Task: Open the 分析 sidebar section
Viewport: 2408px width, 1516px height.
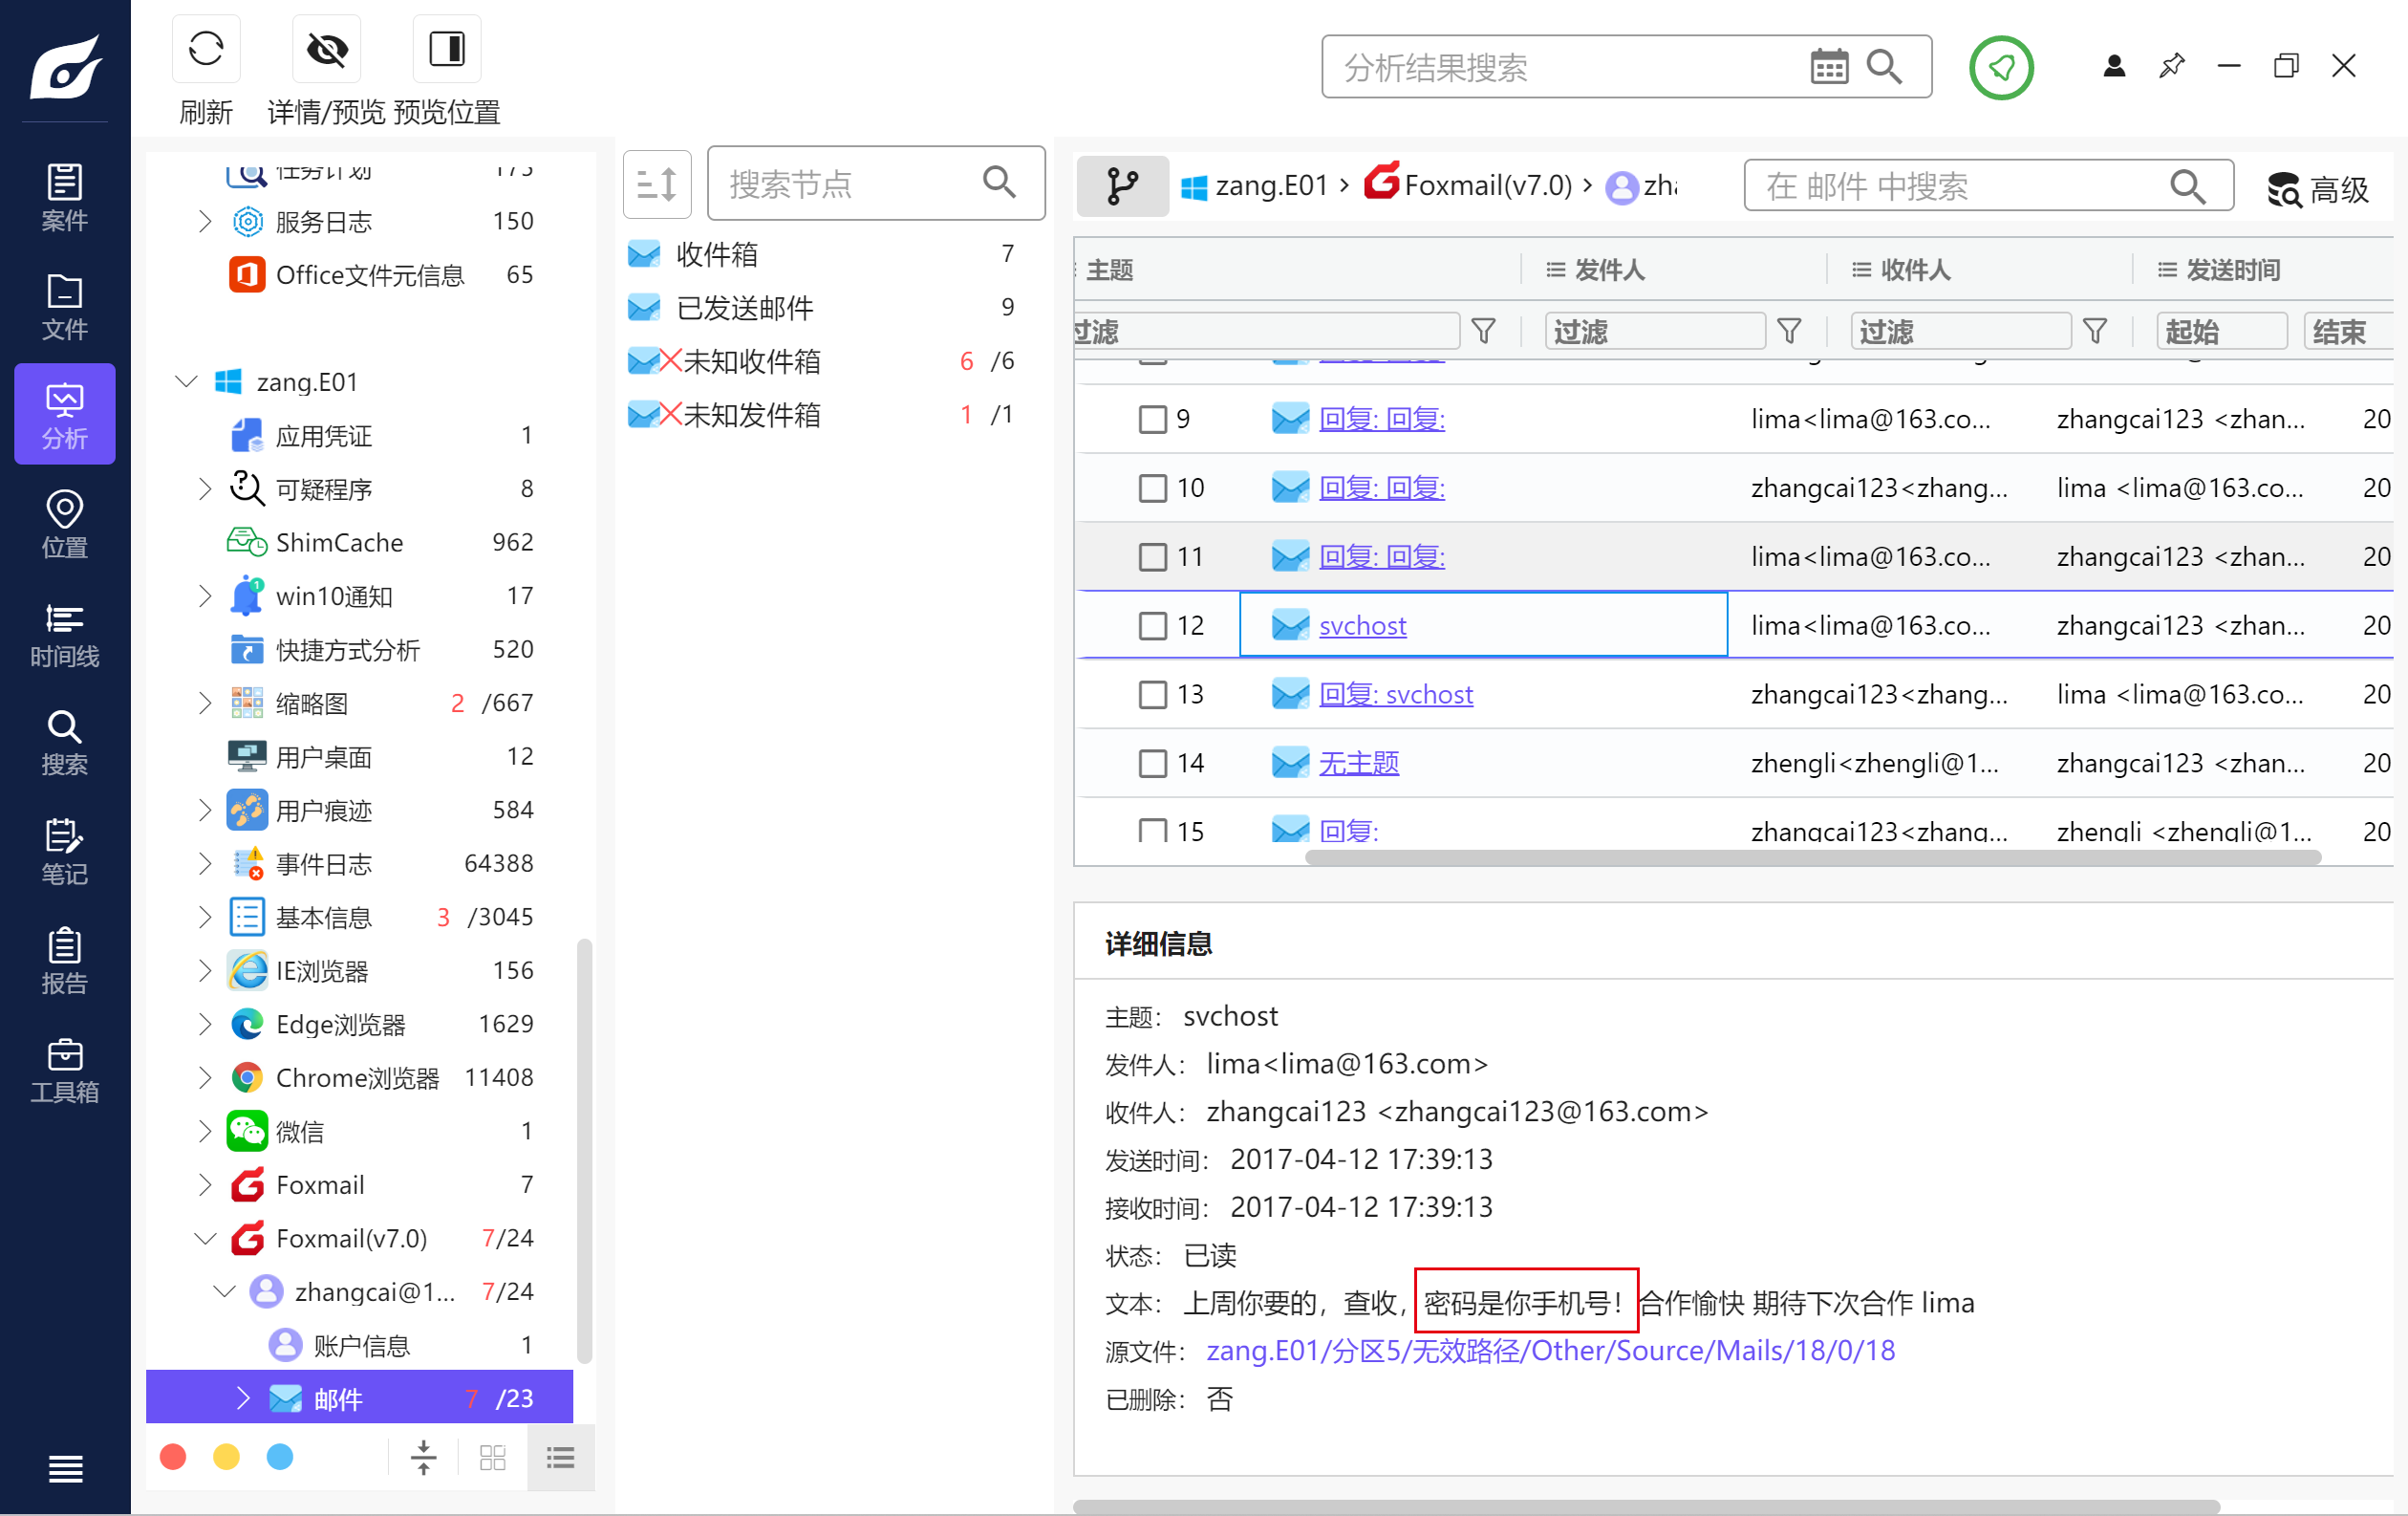Action: tap(65, 414)
